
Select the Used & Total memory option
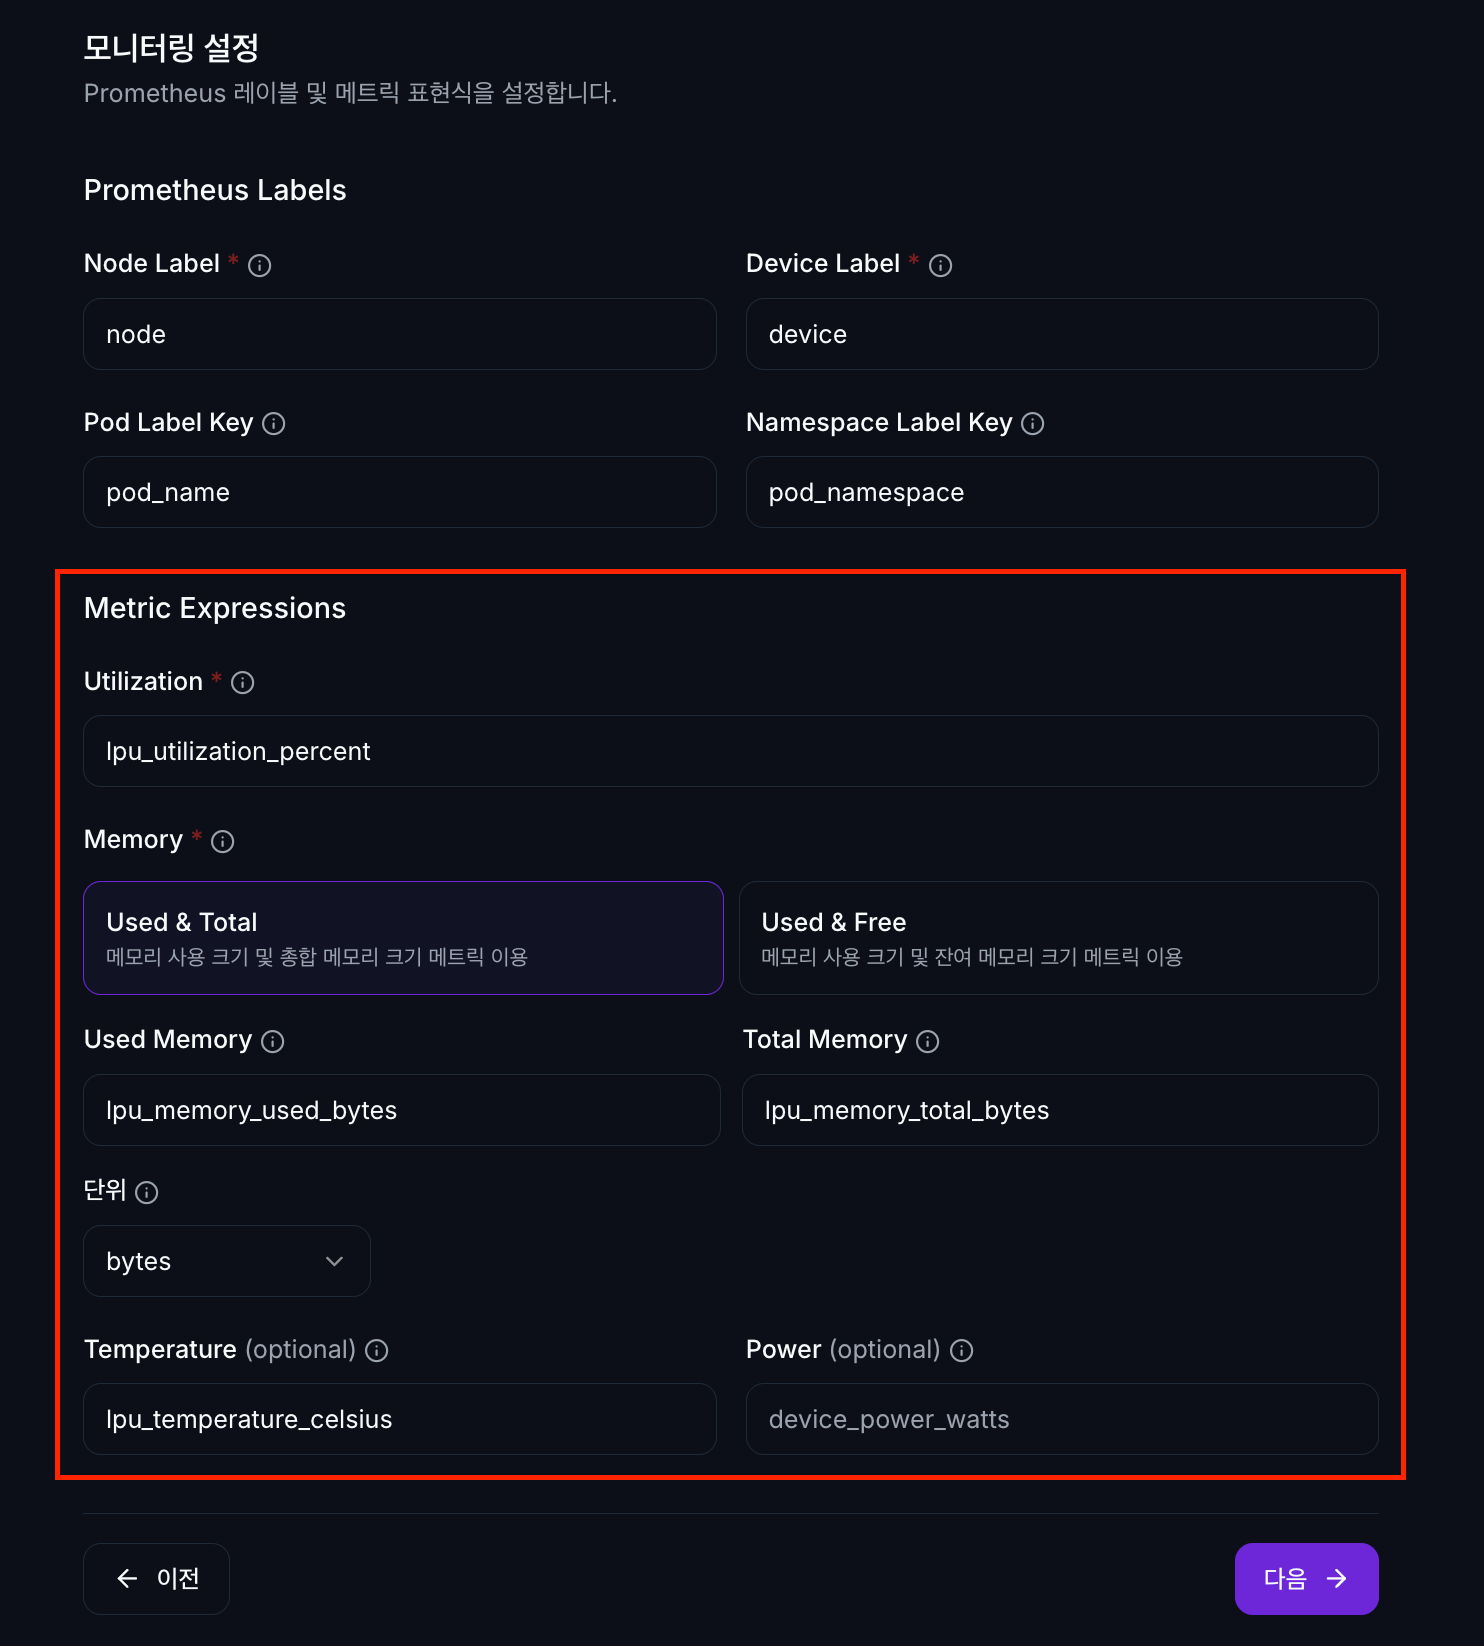[x=403, y=937]
